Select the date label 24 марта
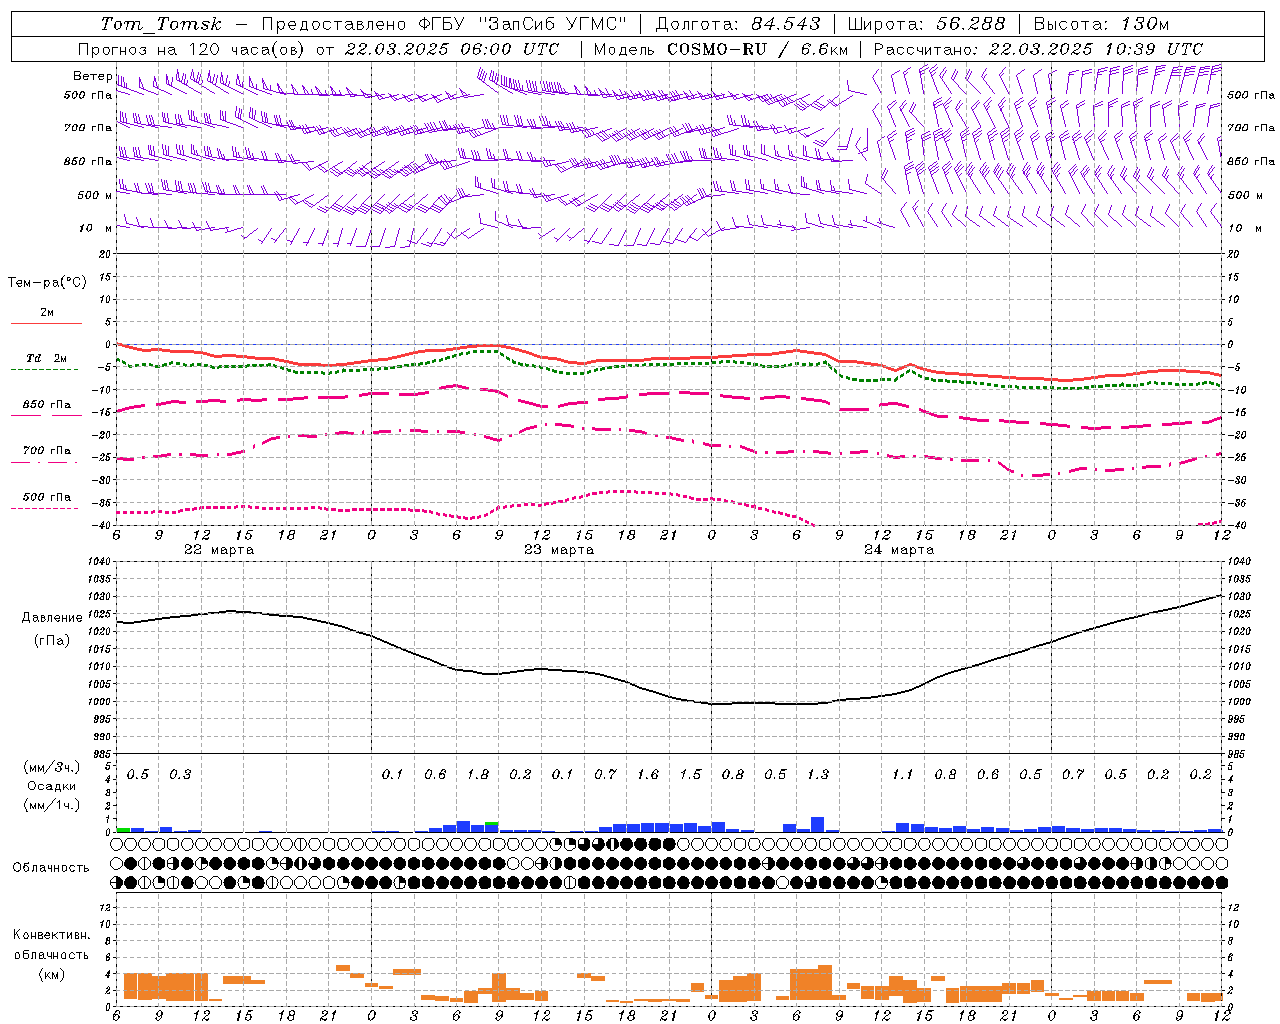The height and width of the screenshot is (1024, 1280). tap(899, 550)
